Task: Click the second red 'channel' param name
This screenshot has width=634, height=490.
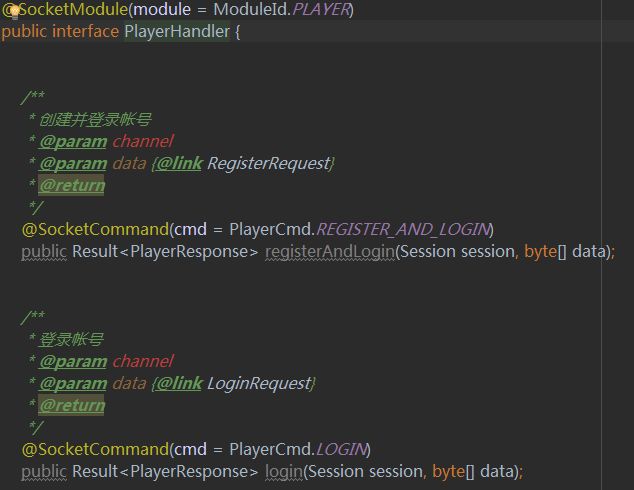Action: (143, 361)
